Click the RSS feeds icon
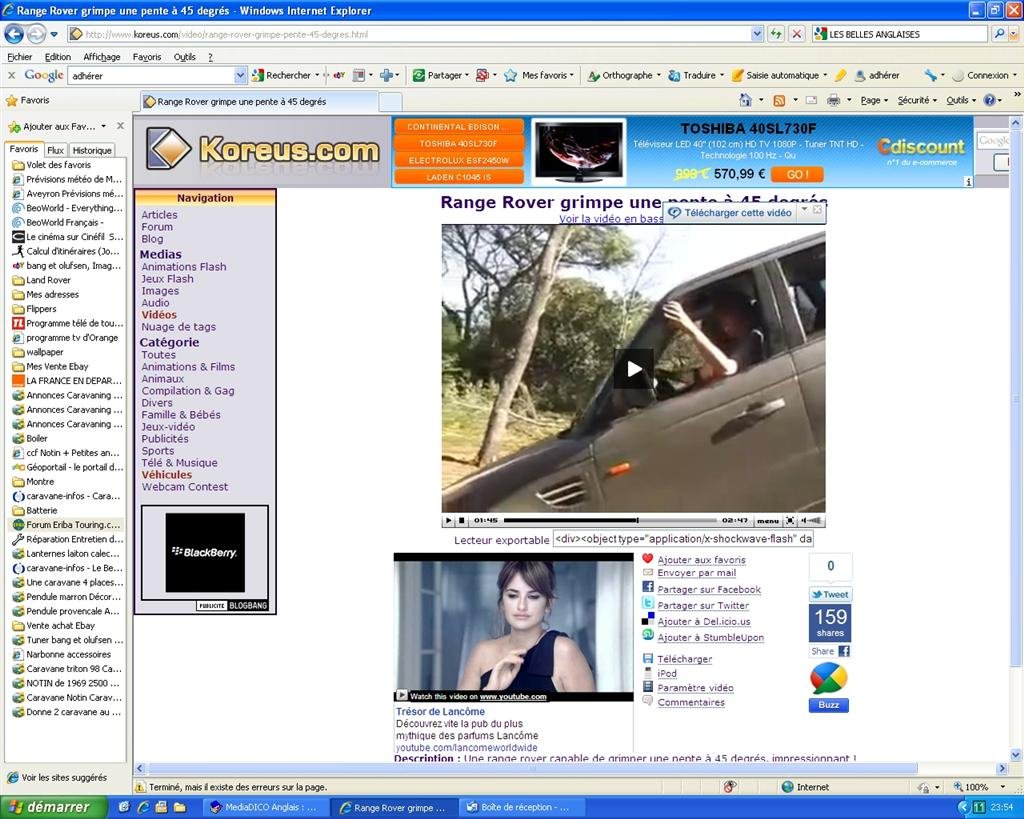Screen dimensions: 1024x819 [x=779, y=101]
